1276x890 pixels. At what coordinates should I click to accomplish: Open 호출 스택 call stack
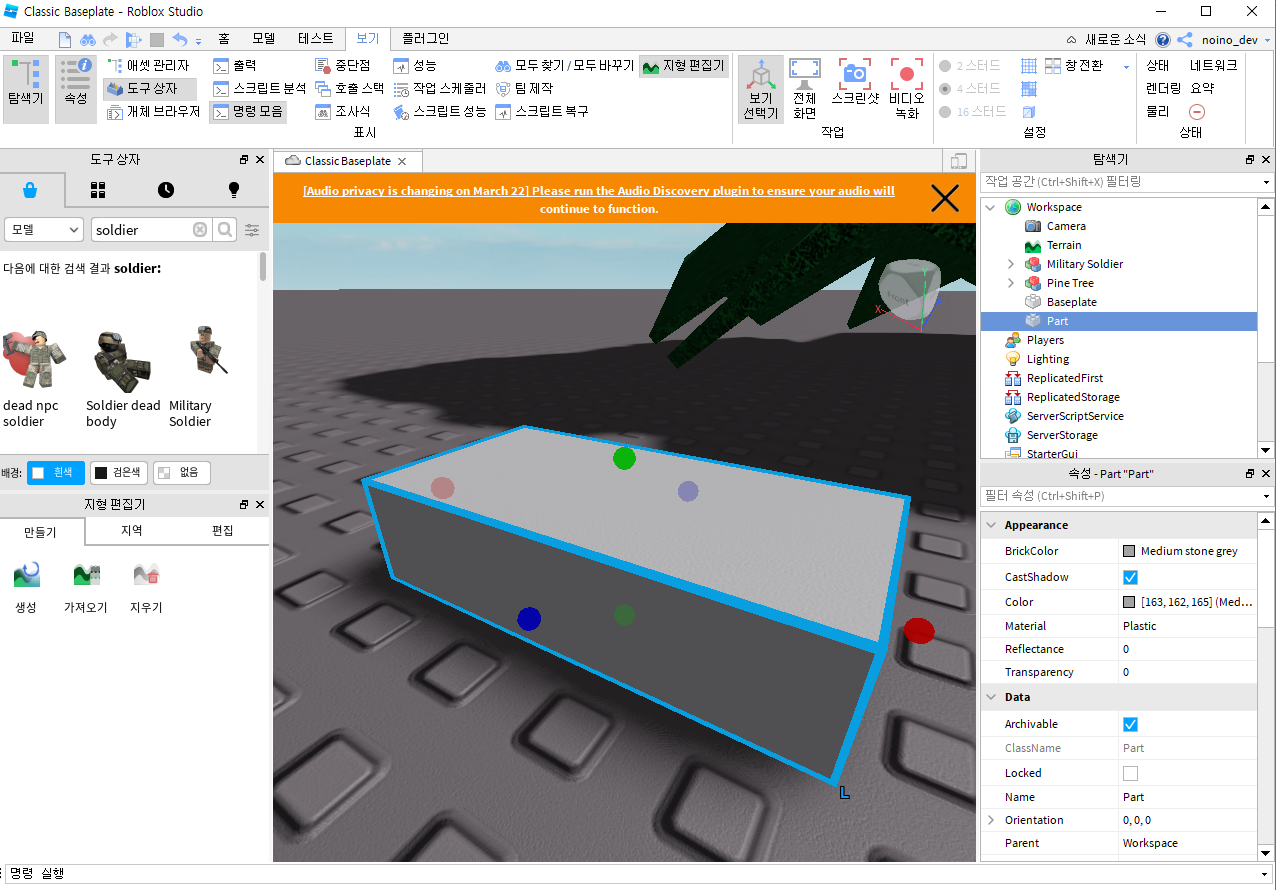349,89
